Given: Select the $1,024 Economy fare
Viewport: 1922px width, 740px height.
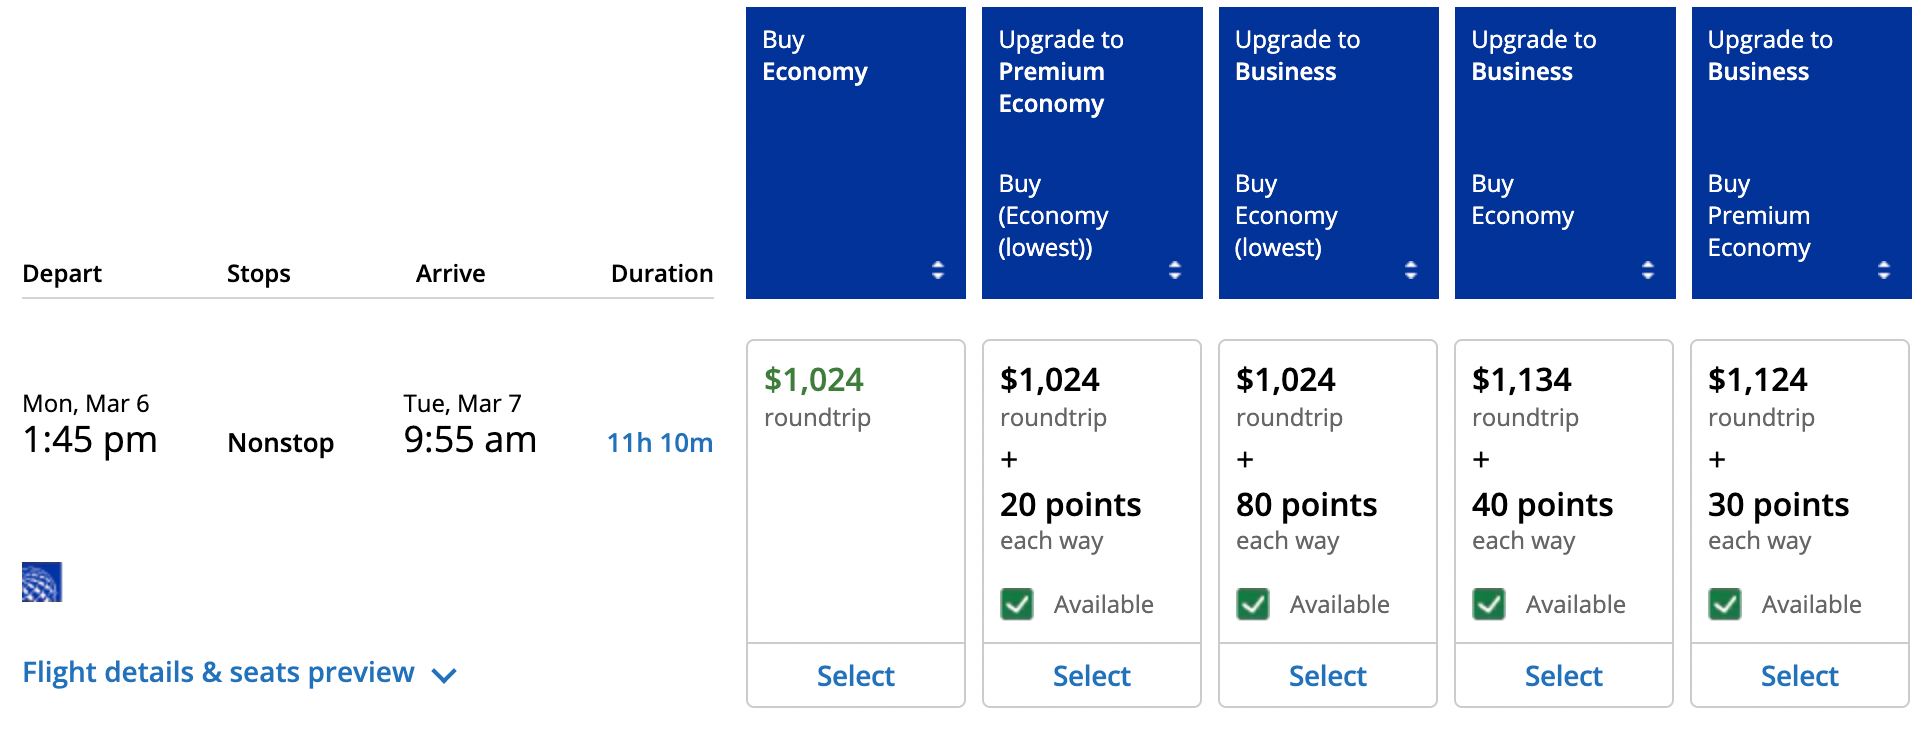Looking at the screenshot, I should (x=855, y=675).
